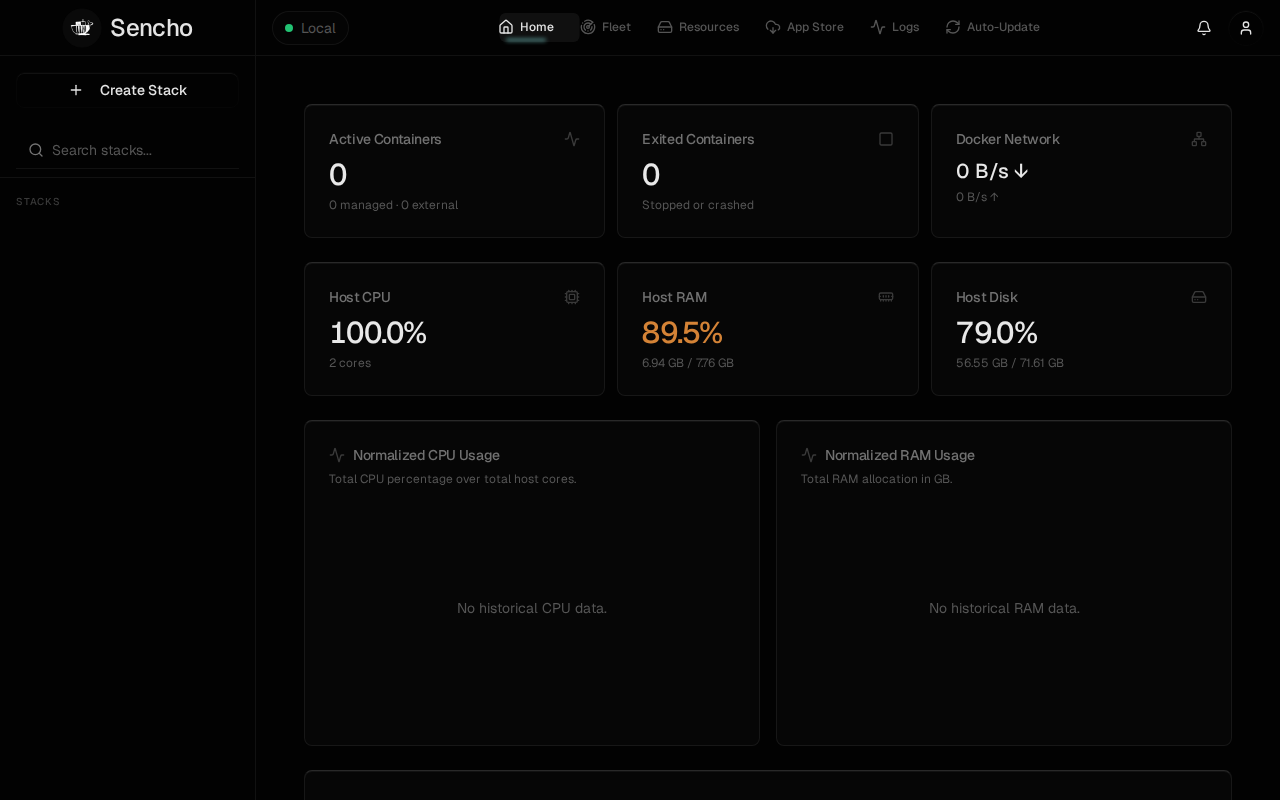View the Logs tab

pyautogui.click(x=895, y=27)
